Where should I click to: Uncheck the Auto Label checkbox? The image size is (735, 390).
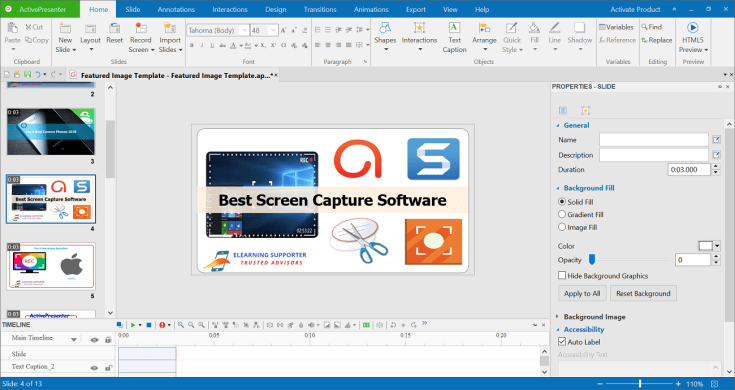point(562,342)
